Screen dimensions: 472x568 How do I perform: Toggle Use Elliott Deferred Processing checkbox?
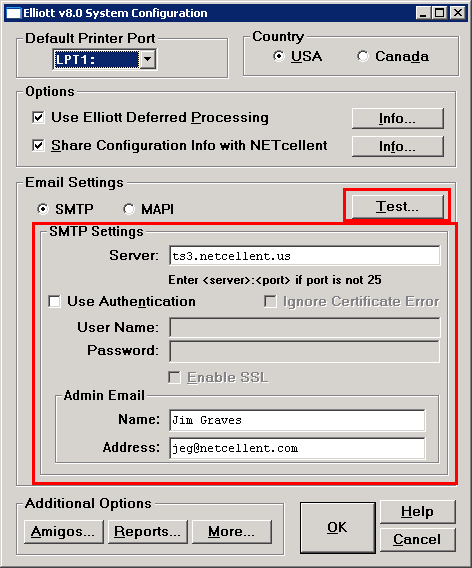point(38,117)
